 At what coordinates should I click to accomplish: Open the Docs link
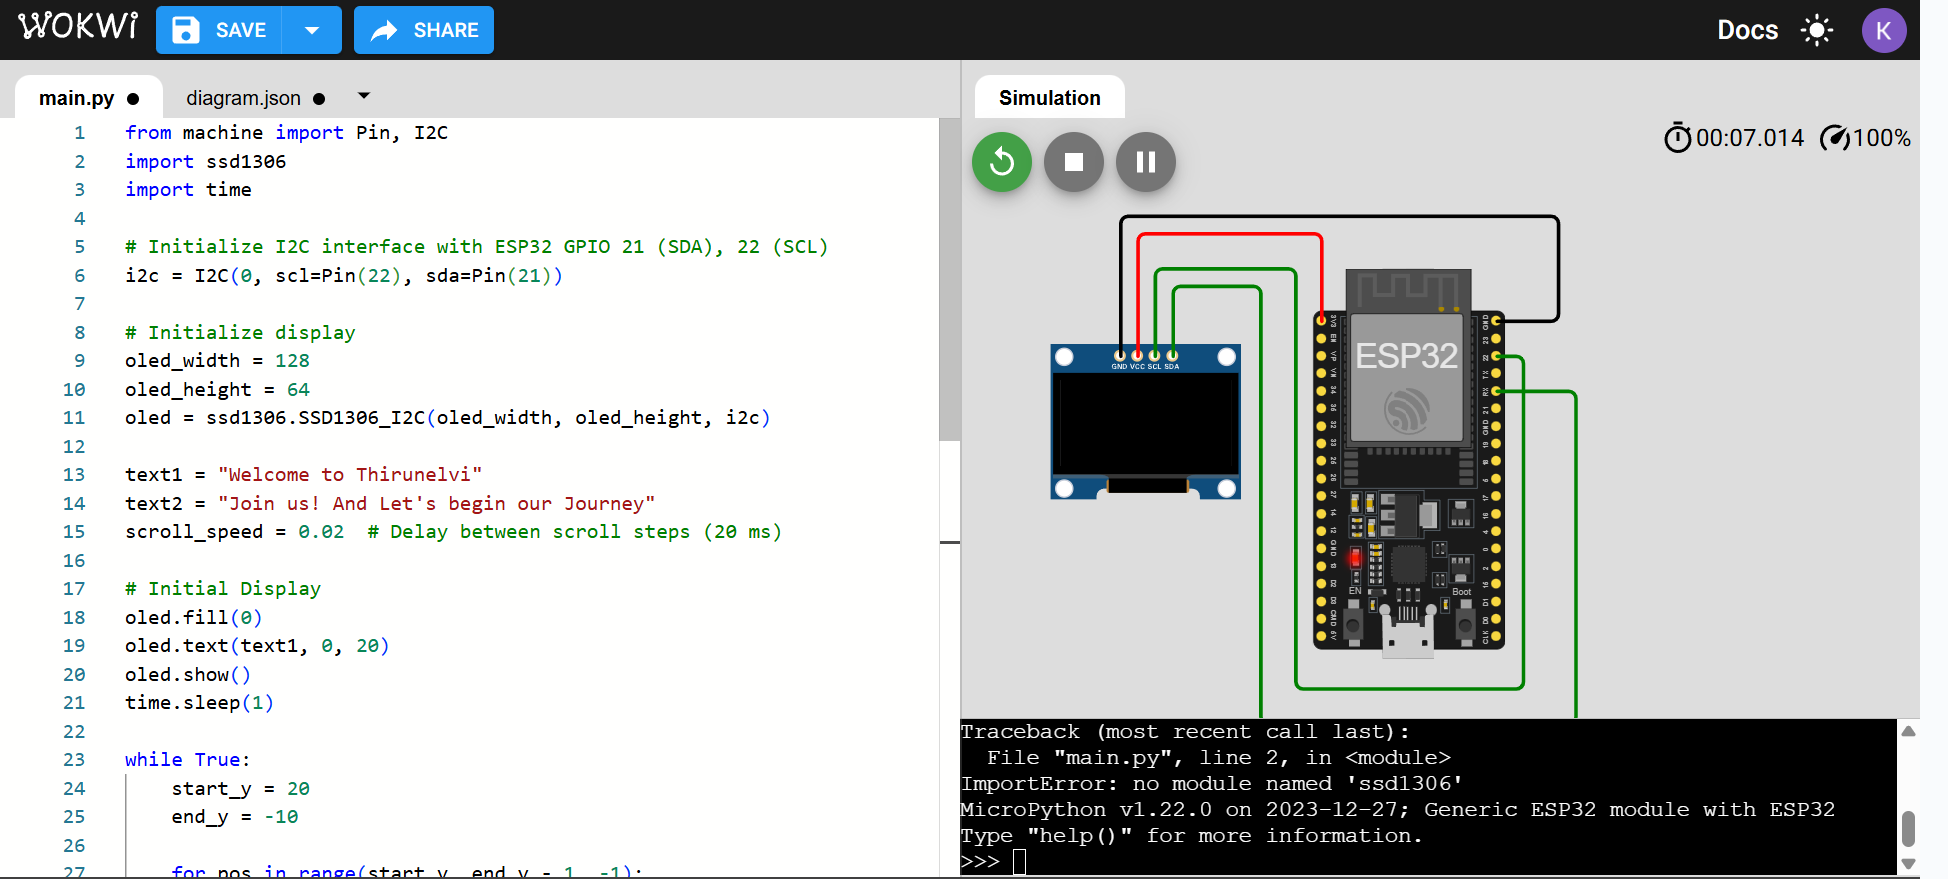[x=1747, y=30]
